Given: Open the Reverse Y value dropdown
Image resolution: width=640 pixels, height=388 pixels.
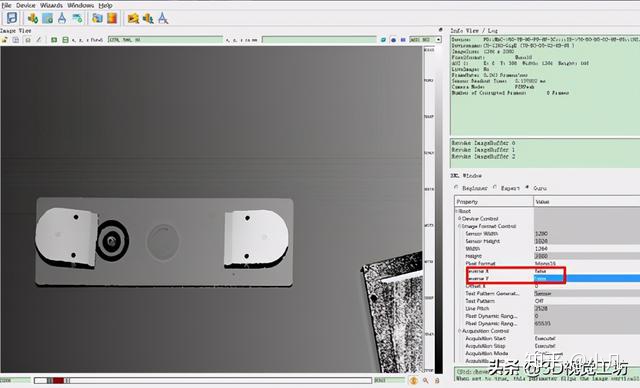Looking at the screenshot, I should [x=587, y=278].
